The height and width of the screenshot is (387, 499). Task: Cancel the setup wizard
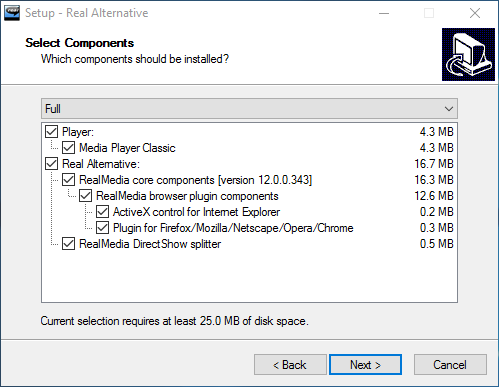[450, 365]
